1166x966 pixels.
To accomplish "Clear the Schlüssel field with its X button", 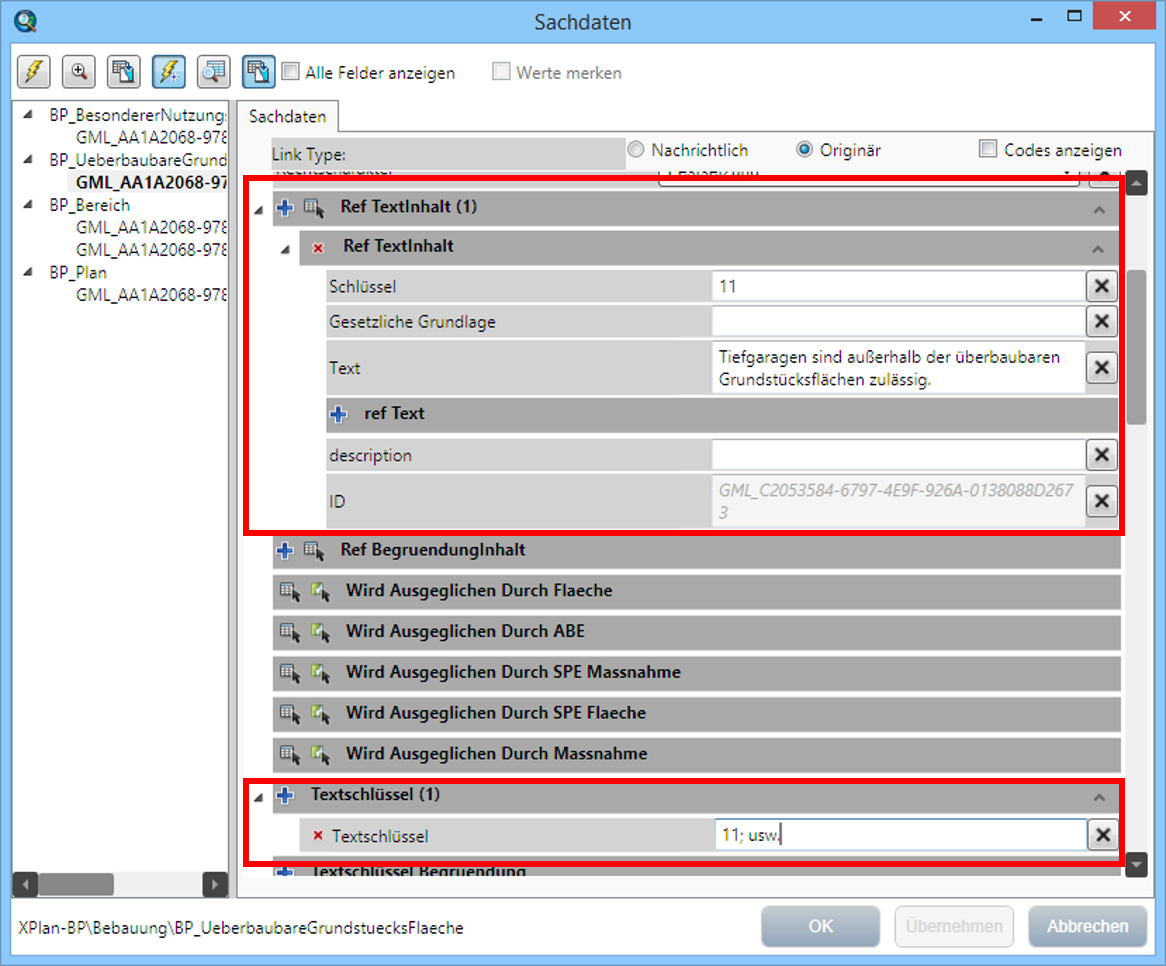I will tap(1101, 287).
